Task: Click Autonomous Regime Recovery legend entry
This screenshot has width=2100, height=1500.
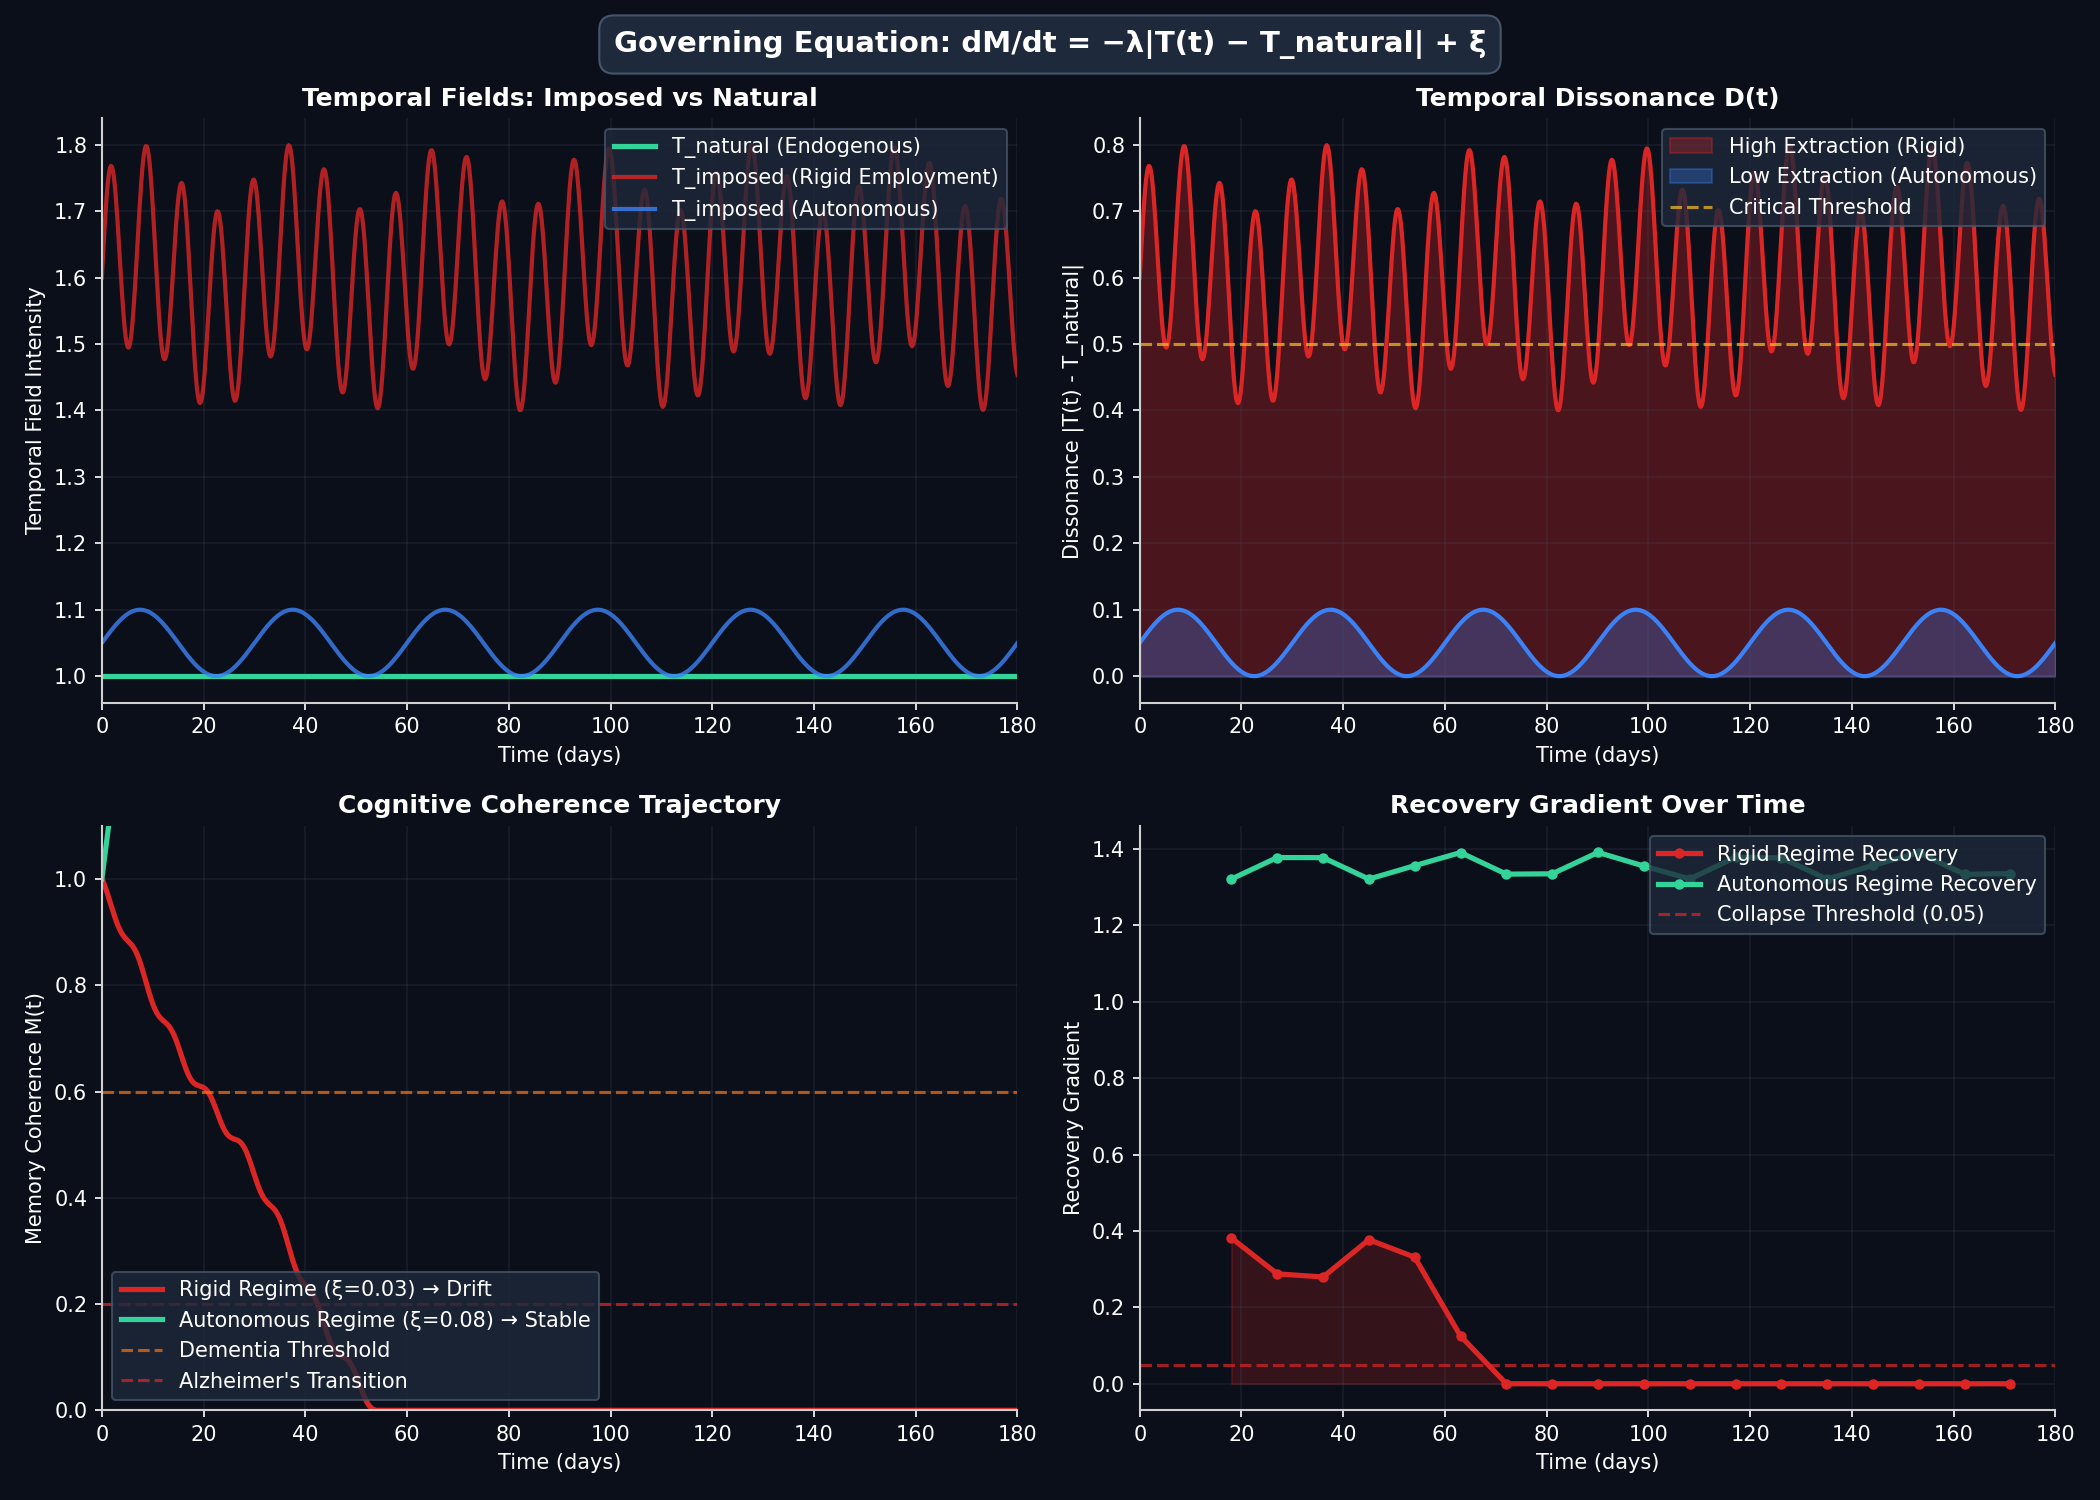Action: pos(1875,884)
